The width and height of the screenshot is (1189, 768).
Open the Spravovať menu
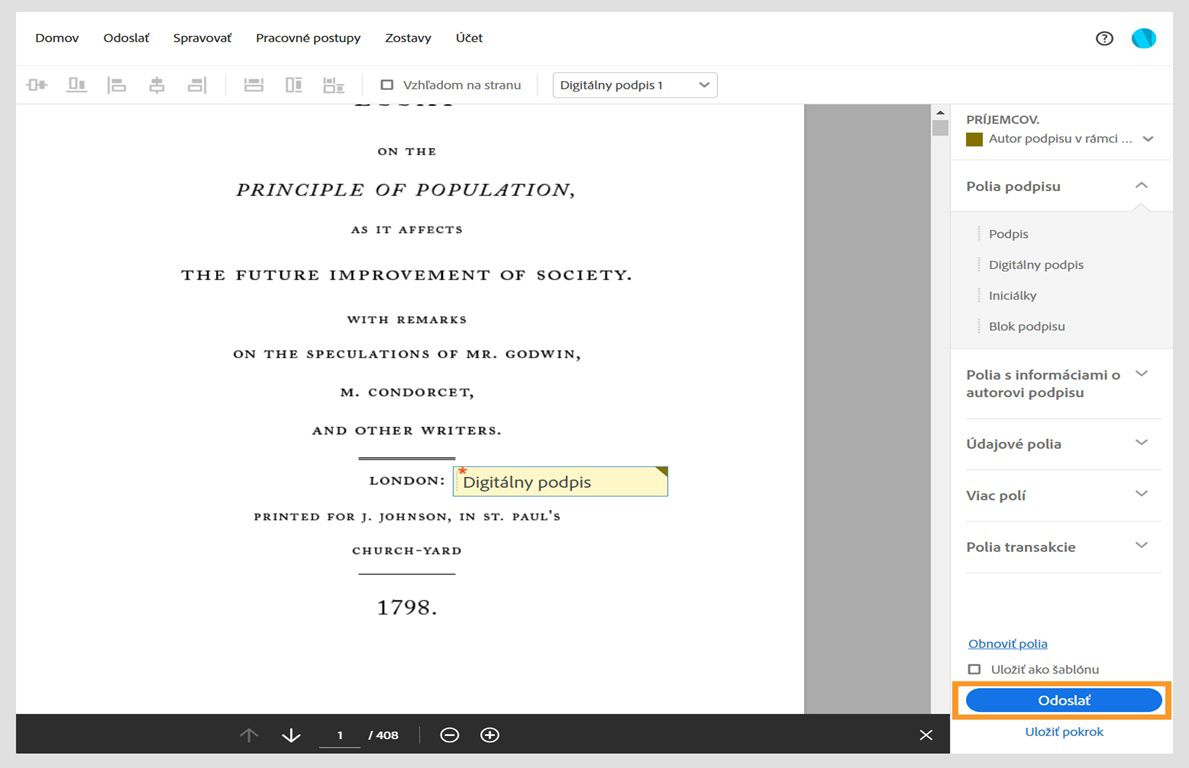coord(202,38)
